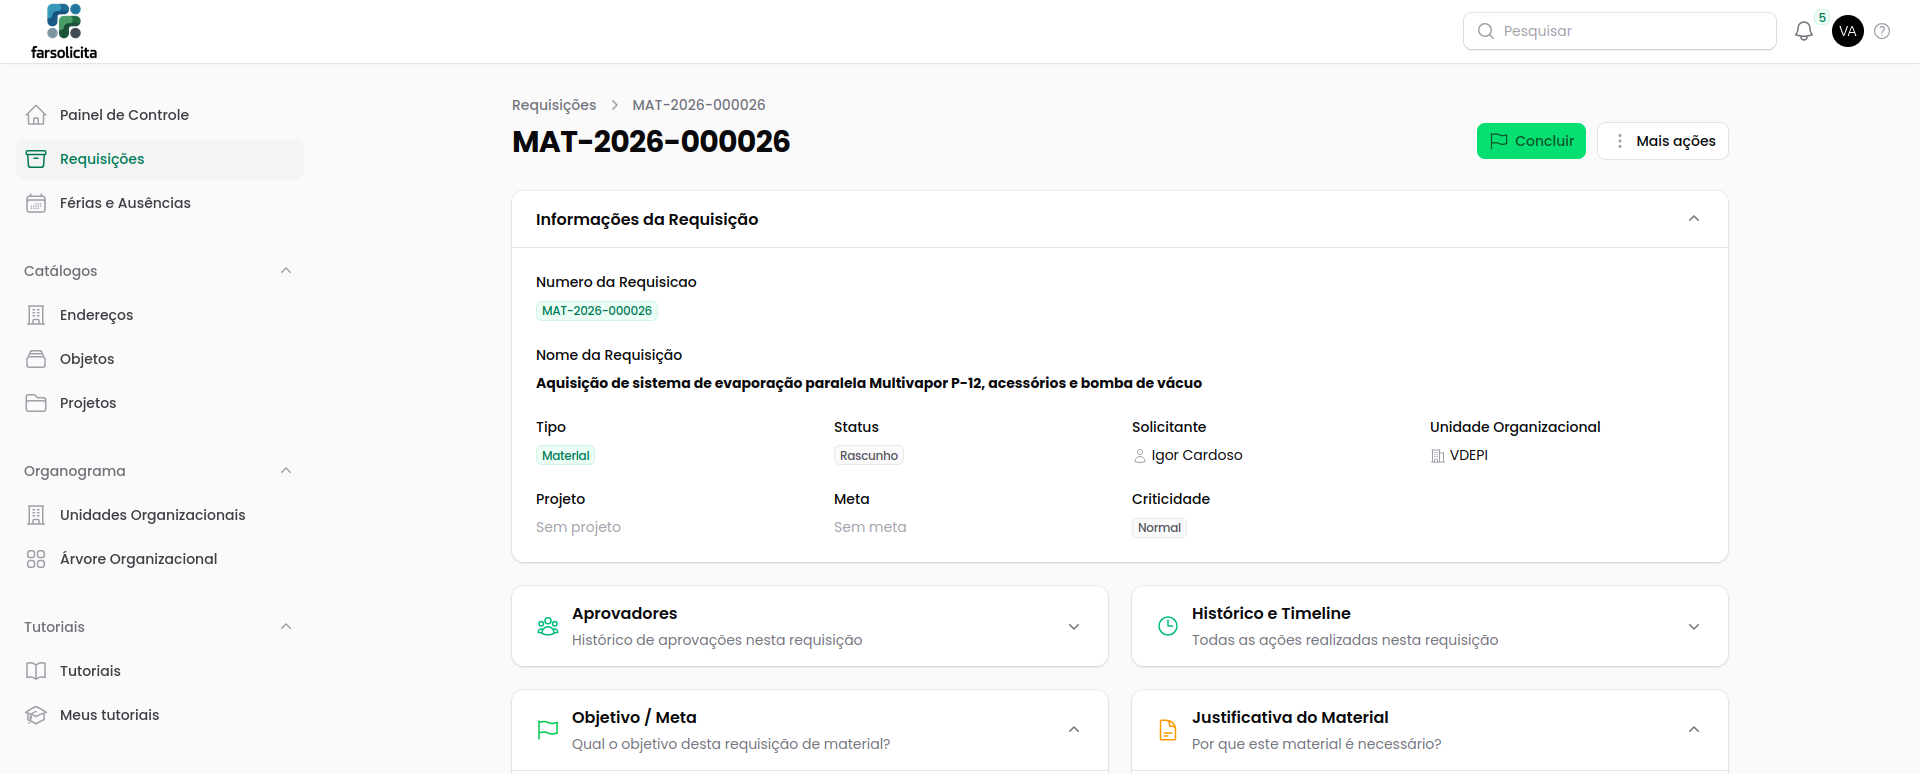Click the Painel de Controle home icon
The image size is (1920, 774).
click(36, 115)
